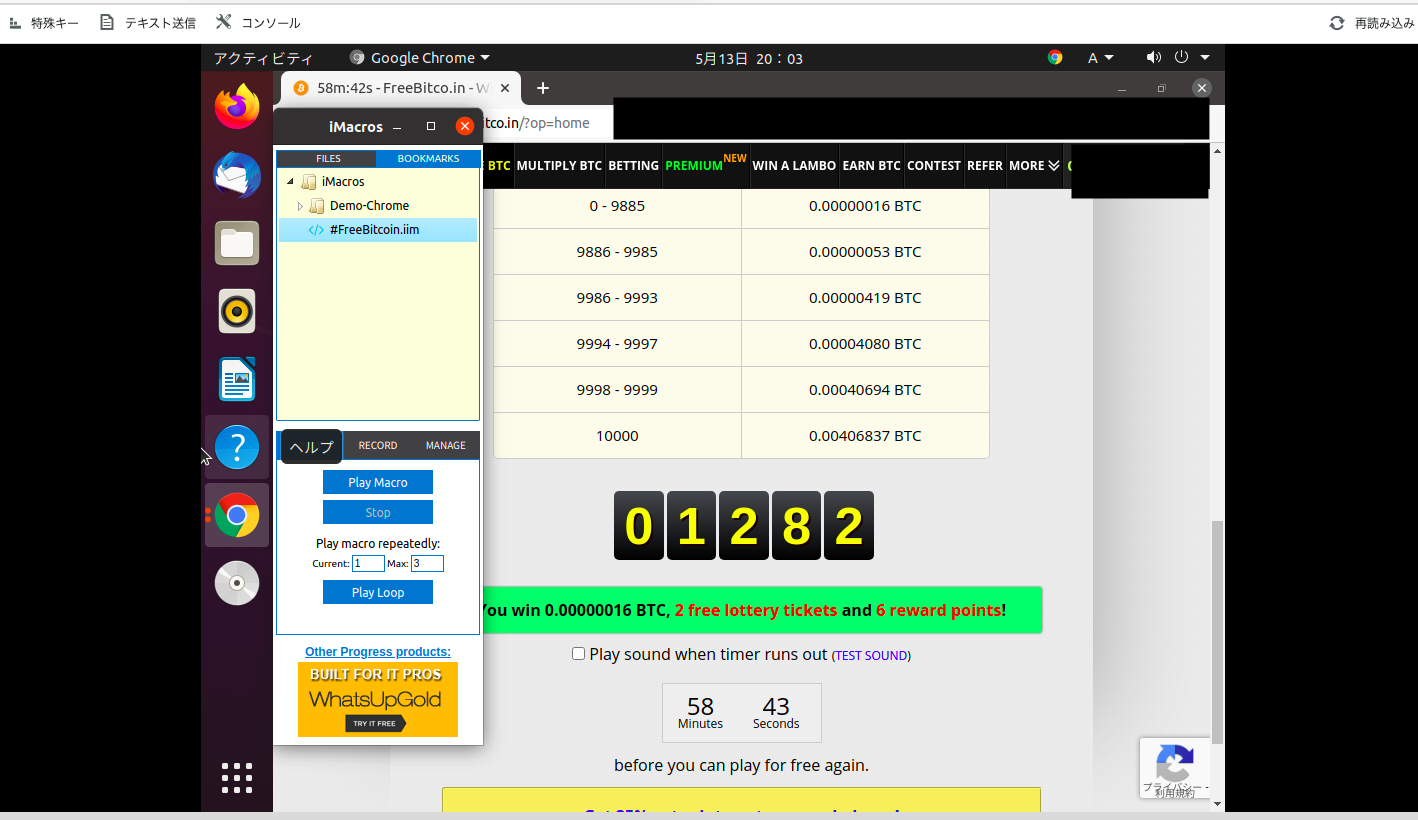
Task: Open the disc drive dock icon
Action: pos(237,583)
